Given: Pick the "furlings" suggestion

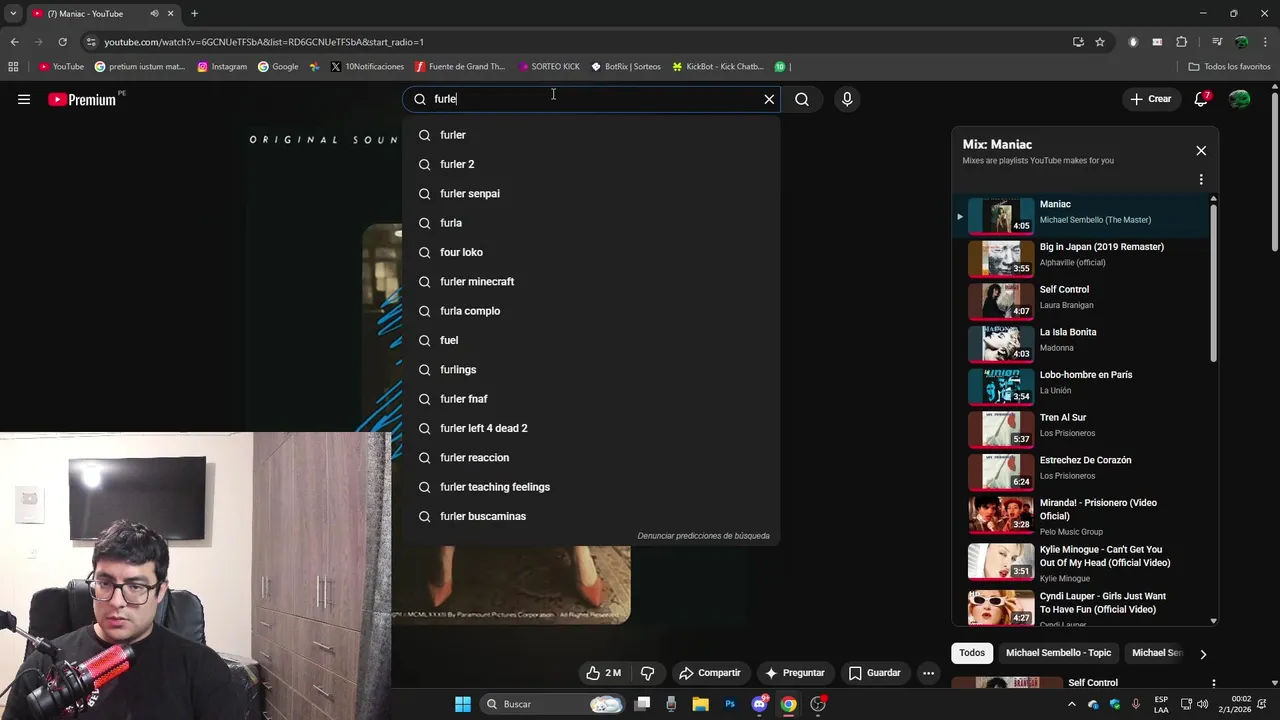Looking at the screenshot, I should tap(591, 370).
